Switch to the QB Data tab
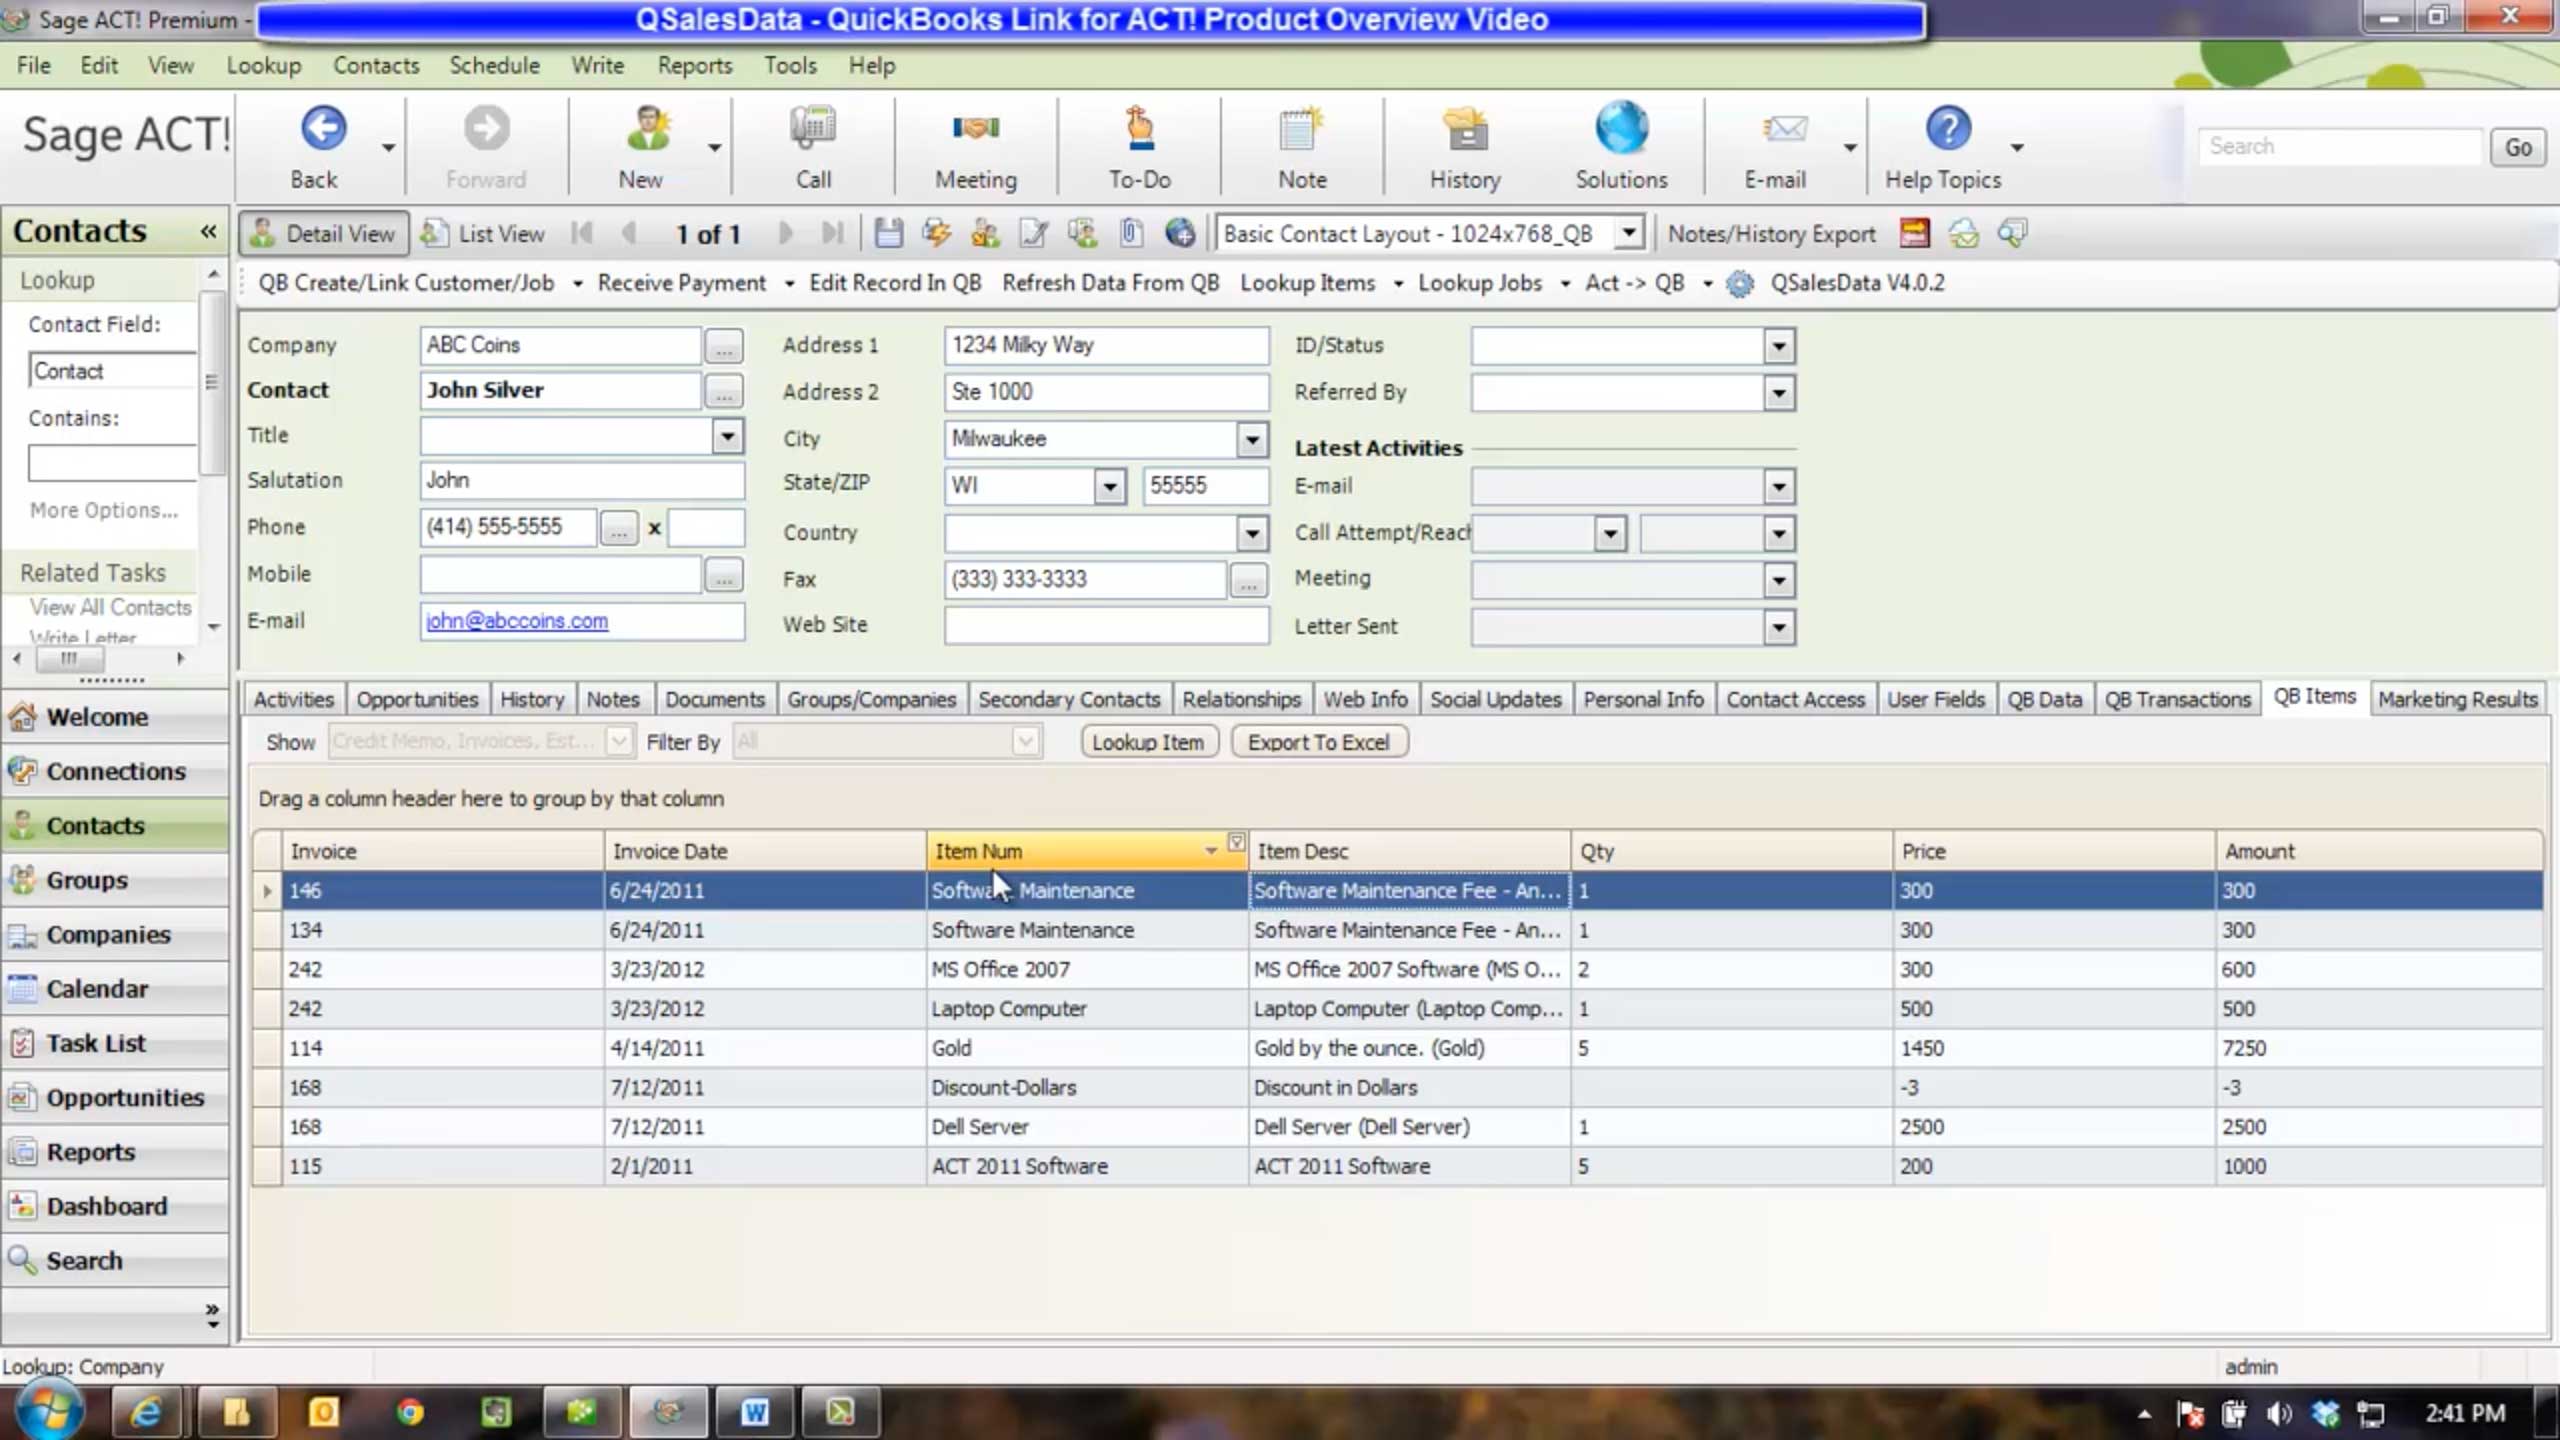 pyautogui.click(x=2044, y=699)
